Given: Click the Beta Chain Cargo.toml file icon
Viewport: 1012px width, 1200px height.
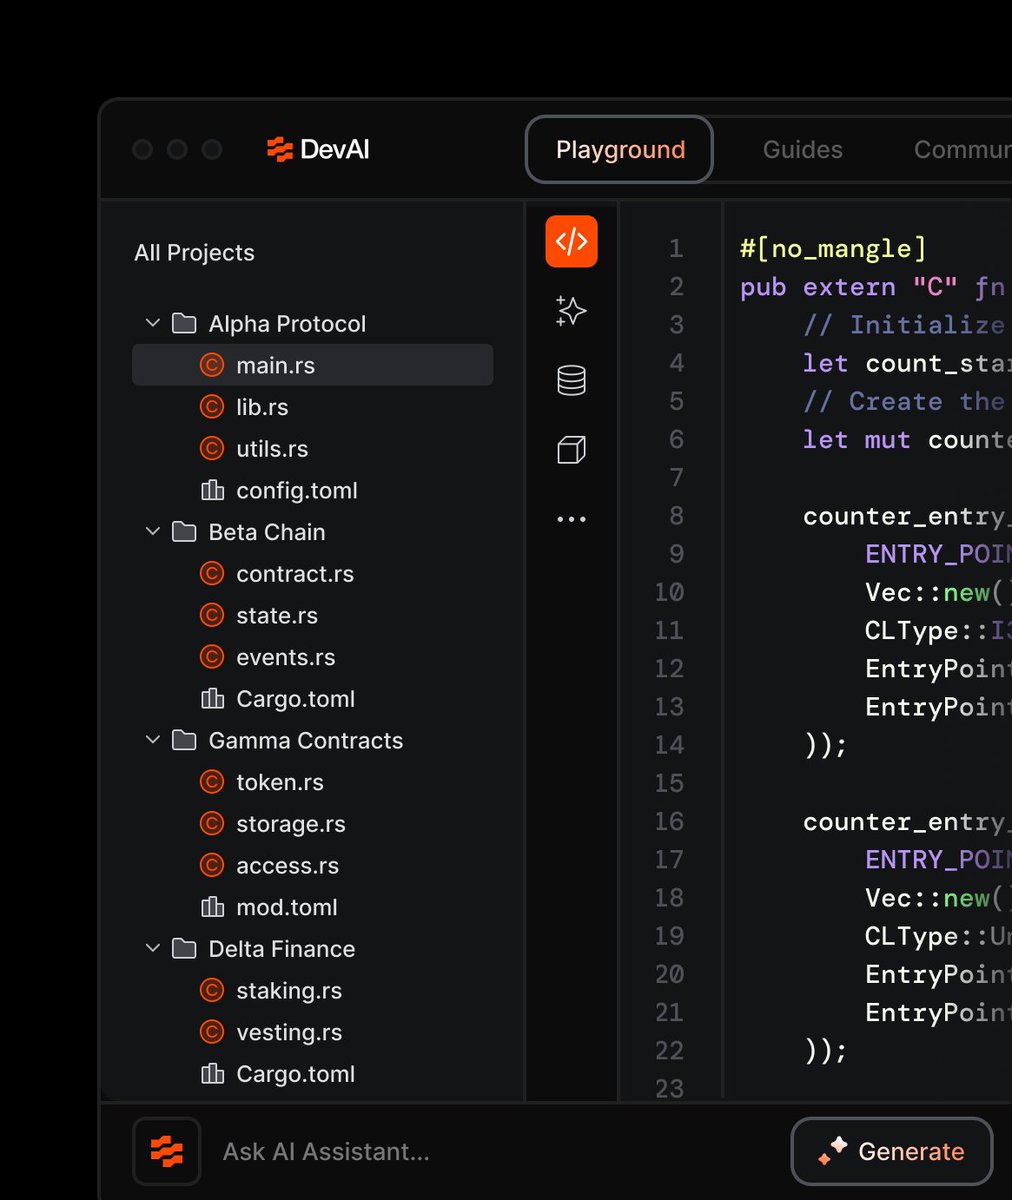Looking at the screenshot, I should coord(212,698).
